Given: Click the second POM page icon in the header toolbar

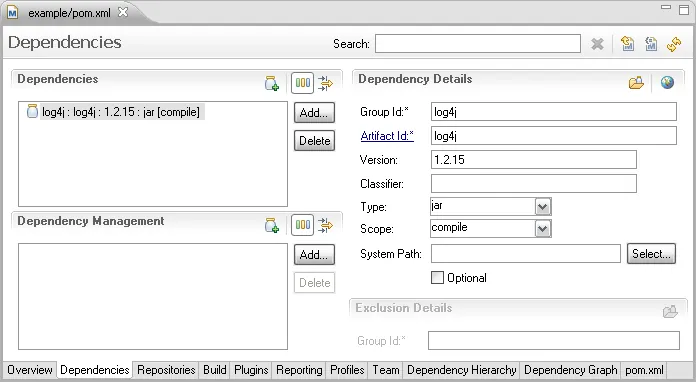Looking at the screenshot, I should [x=651, y=44].
